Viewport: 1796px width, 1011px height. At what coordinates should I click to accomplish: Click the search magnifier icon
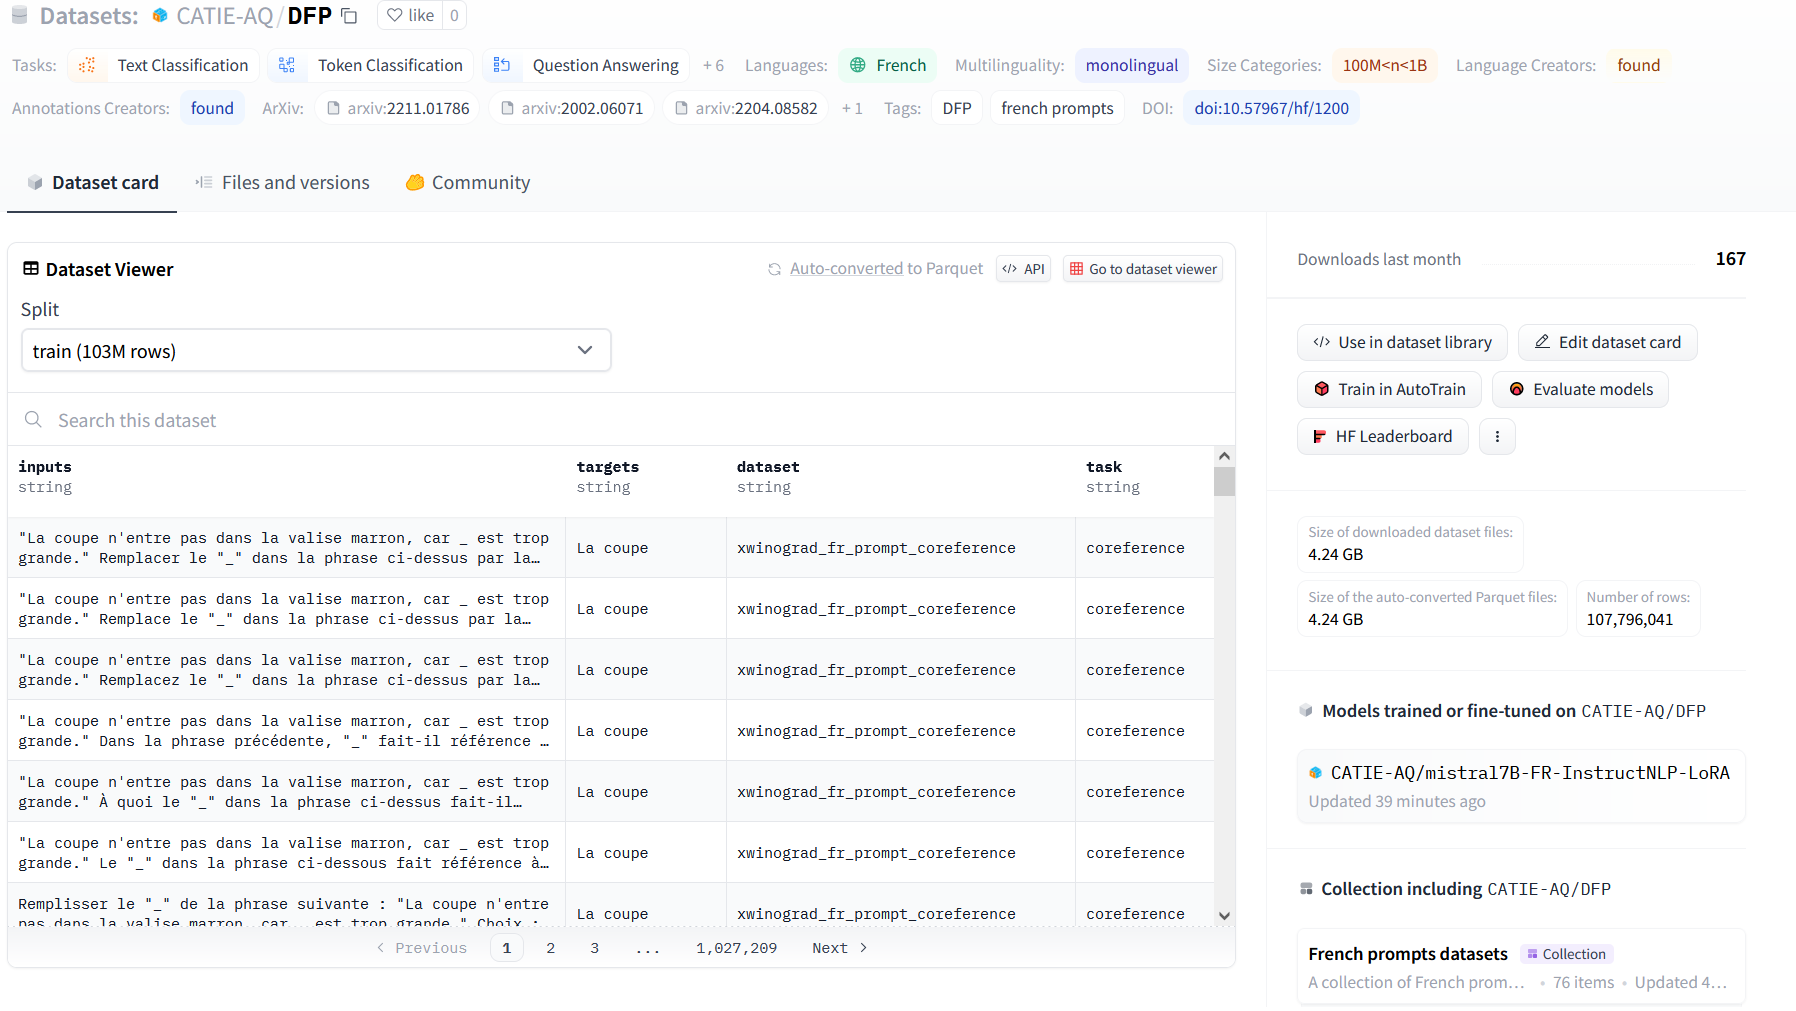(33, 420)
